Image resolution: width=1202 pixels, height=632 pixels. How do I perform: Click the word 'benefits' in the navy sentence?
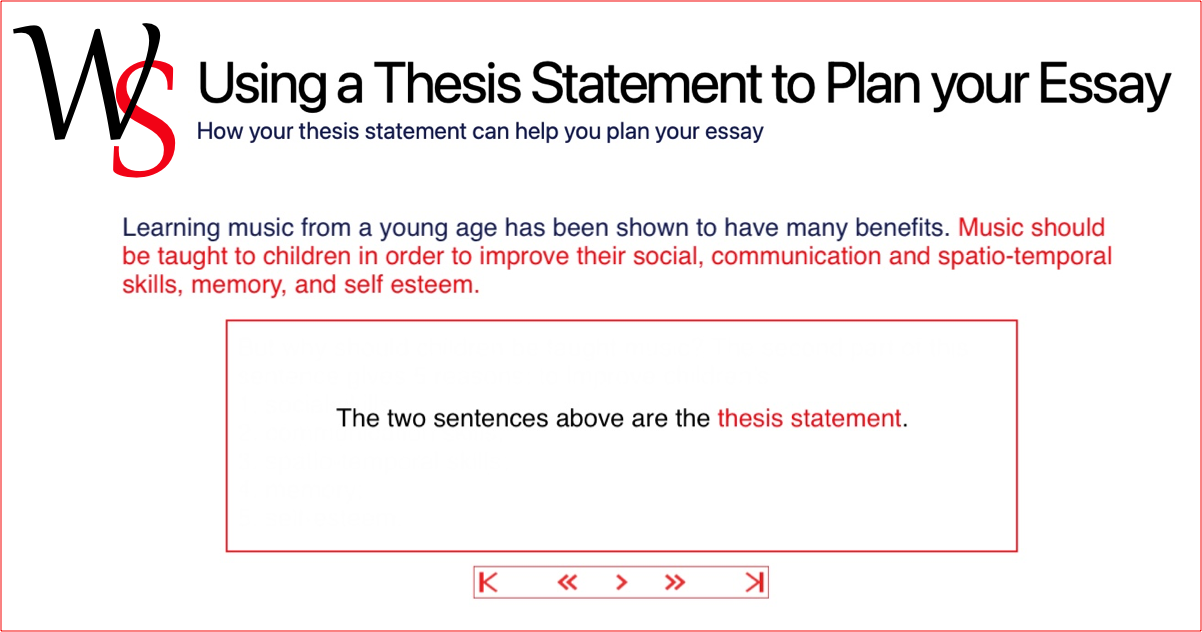906,227
